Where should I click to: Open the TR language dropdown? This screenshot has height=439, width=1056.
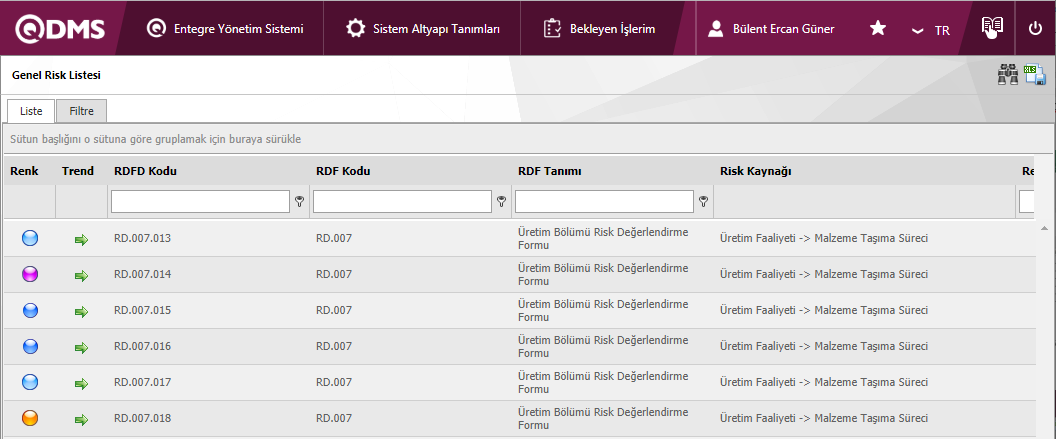click(x=931, y=30)
